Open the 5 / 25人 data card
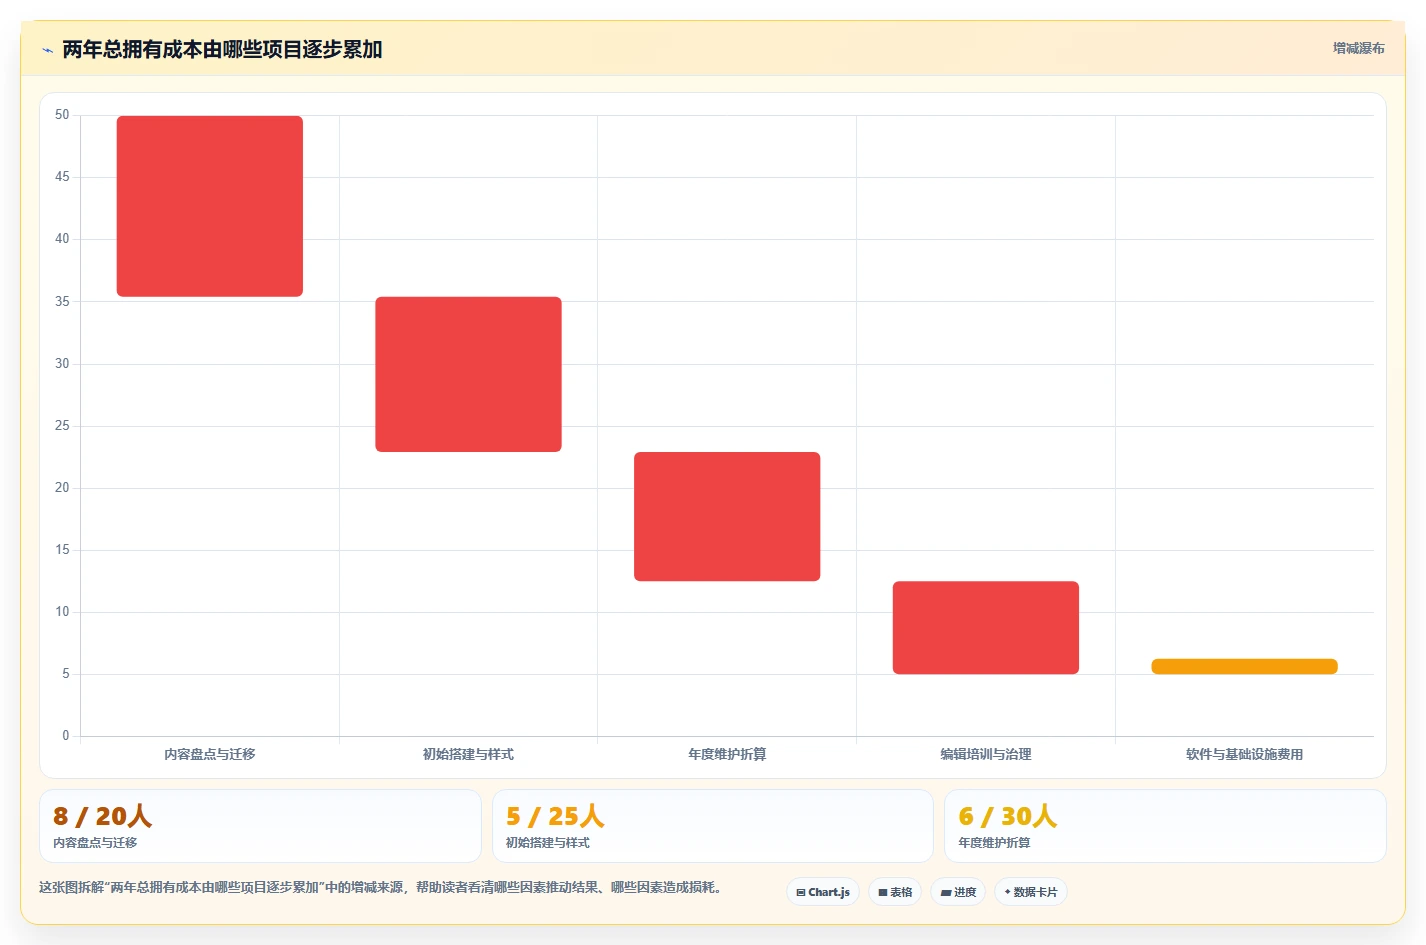This screenshot has width=1426, height=945. coord(712,826)
